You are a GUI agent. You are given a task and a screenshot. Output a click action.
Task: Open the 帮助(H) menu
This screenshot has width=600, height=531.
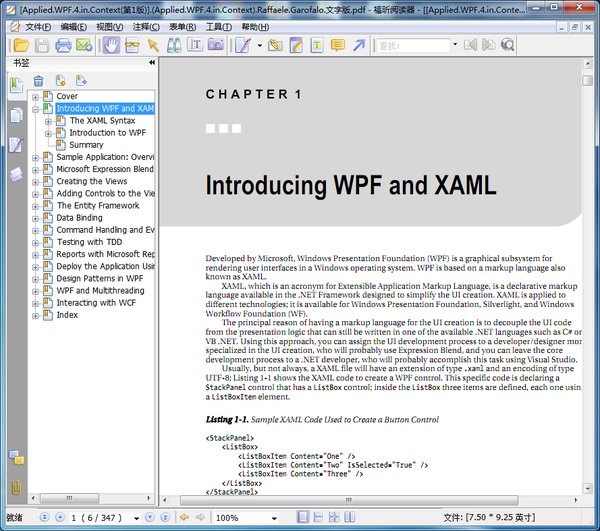click(255, 27)
